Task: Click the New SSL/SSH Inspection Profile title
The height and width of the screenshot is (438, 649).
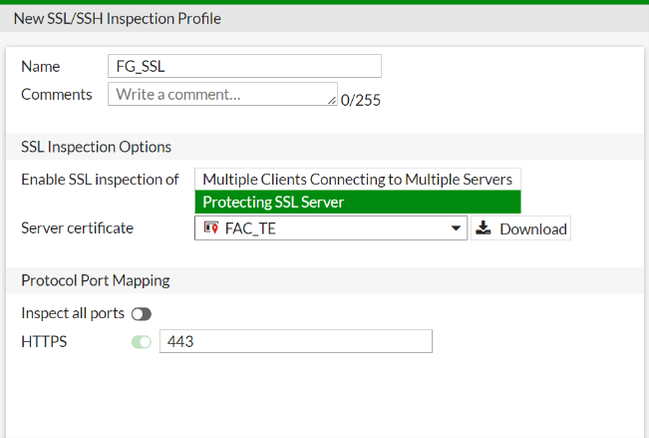Action: pos(117,18)
